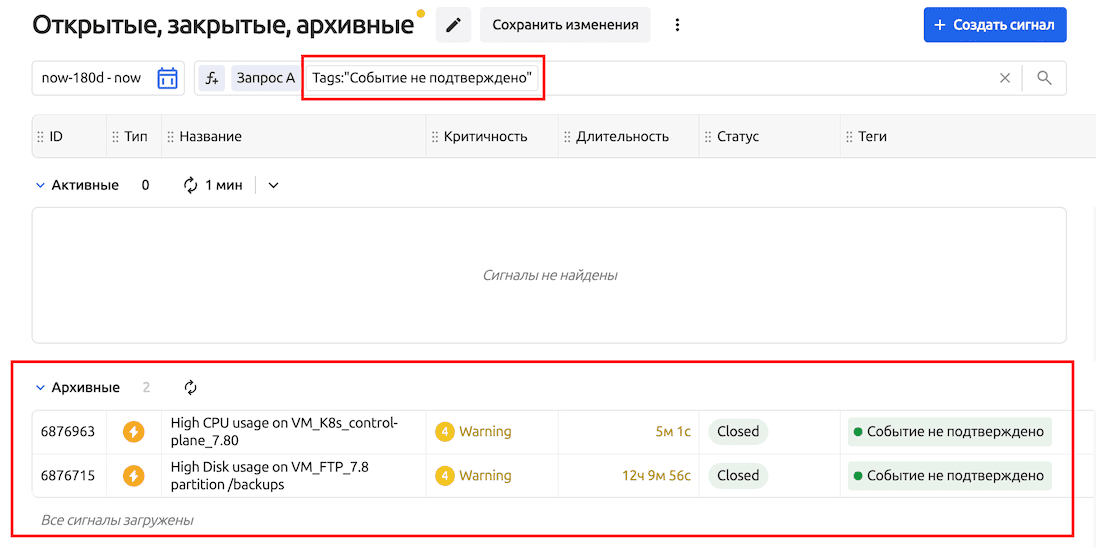The height and width of the screenshot is (548, 1096).
Task: Click the Запрос A query label
Action: tap(265, 78)
